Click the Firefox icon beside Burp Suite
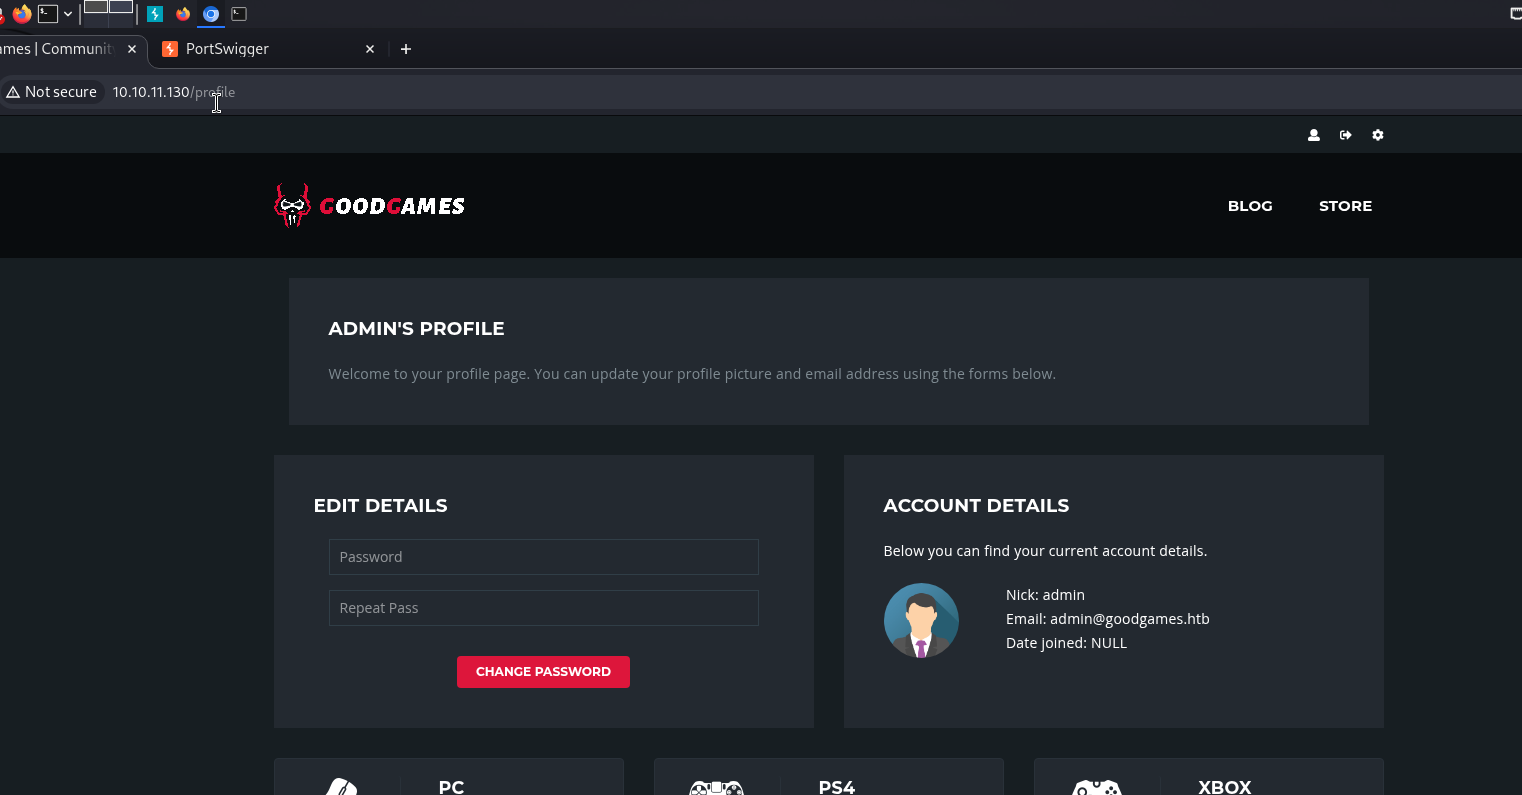The height and width of the screenshot is (795, 1522). coord(183,14)
